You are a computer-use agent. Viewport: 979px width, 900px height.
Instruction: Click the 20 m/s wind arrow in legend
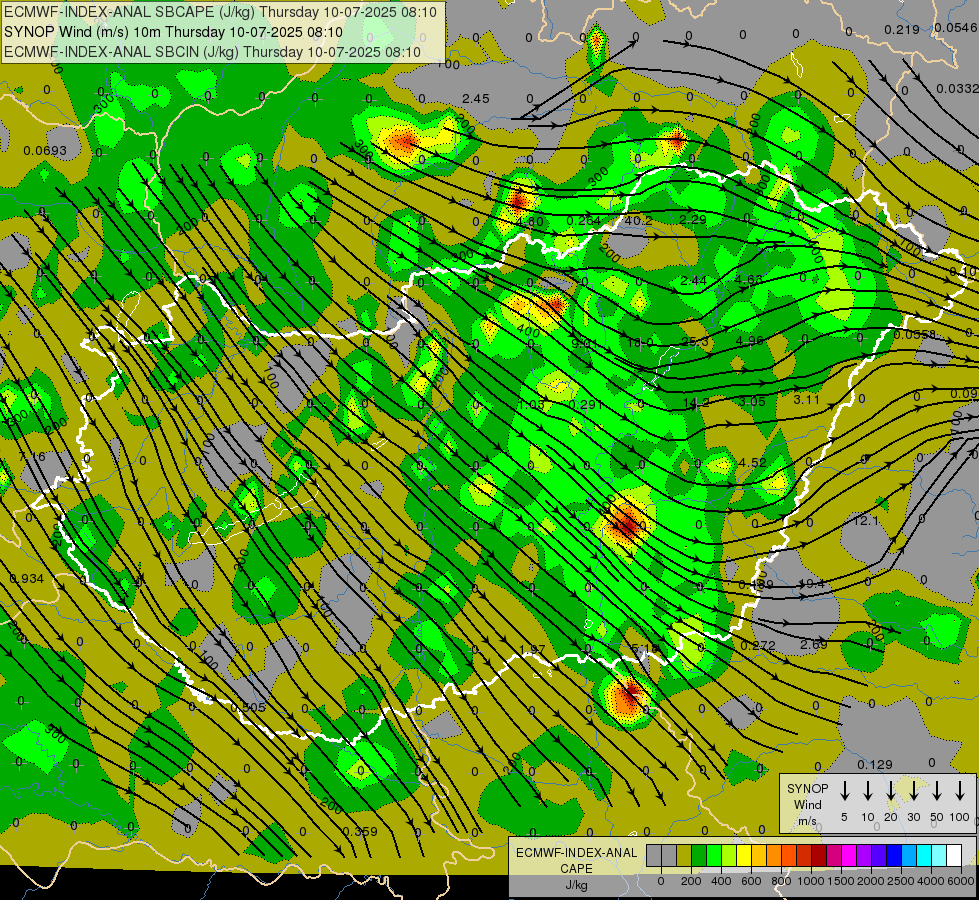(891, 791)
